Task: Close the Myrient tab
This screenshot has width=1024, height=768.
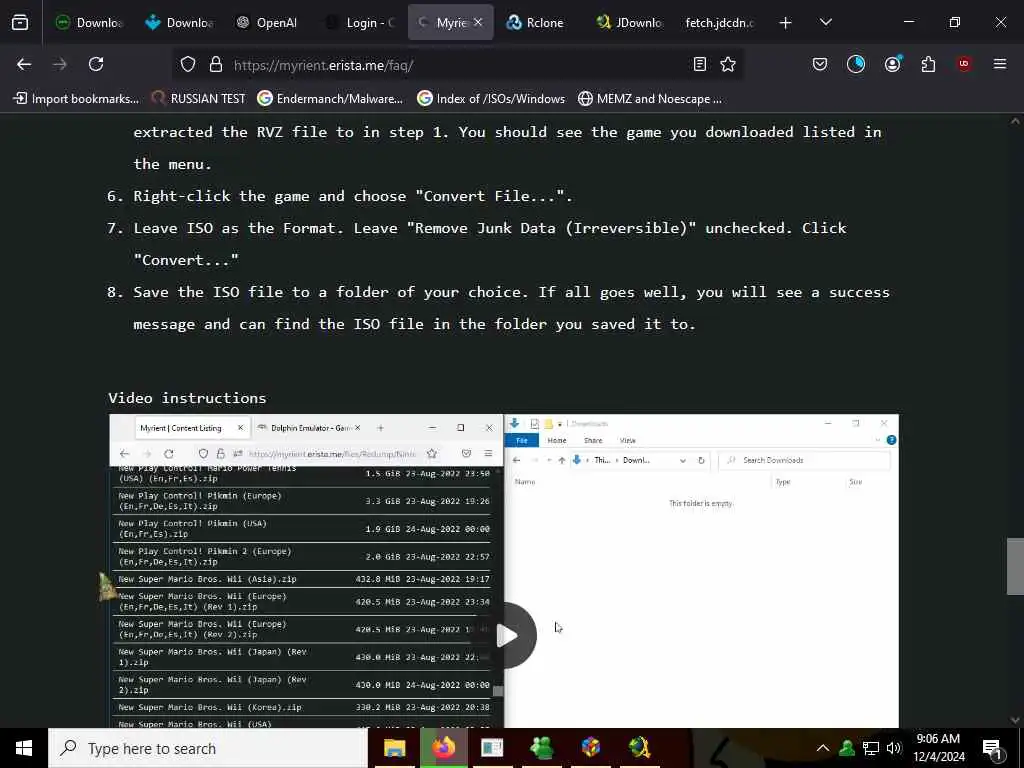Action: click(478, 22)
